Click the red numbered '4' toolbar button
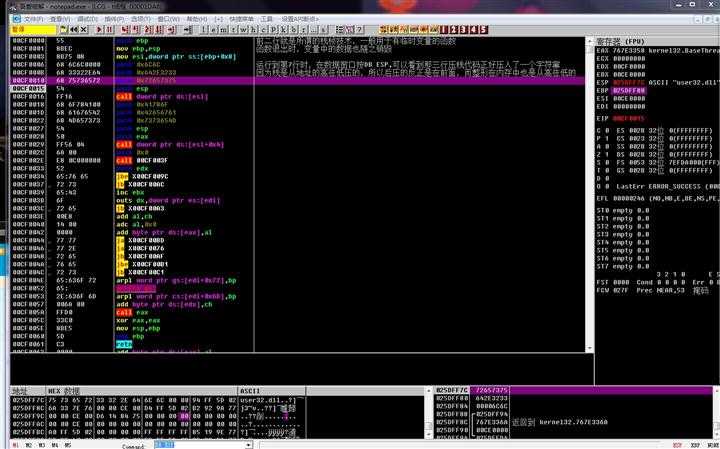 pyautogui.click(x=474, y=29)
